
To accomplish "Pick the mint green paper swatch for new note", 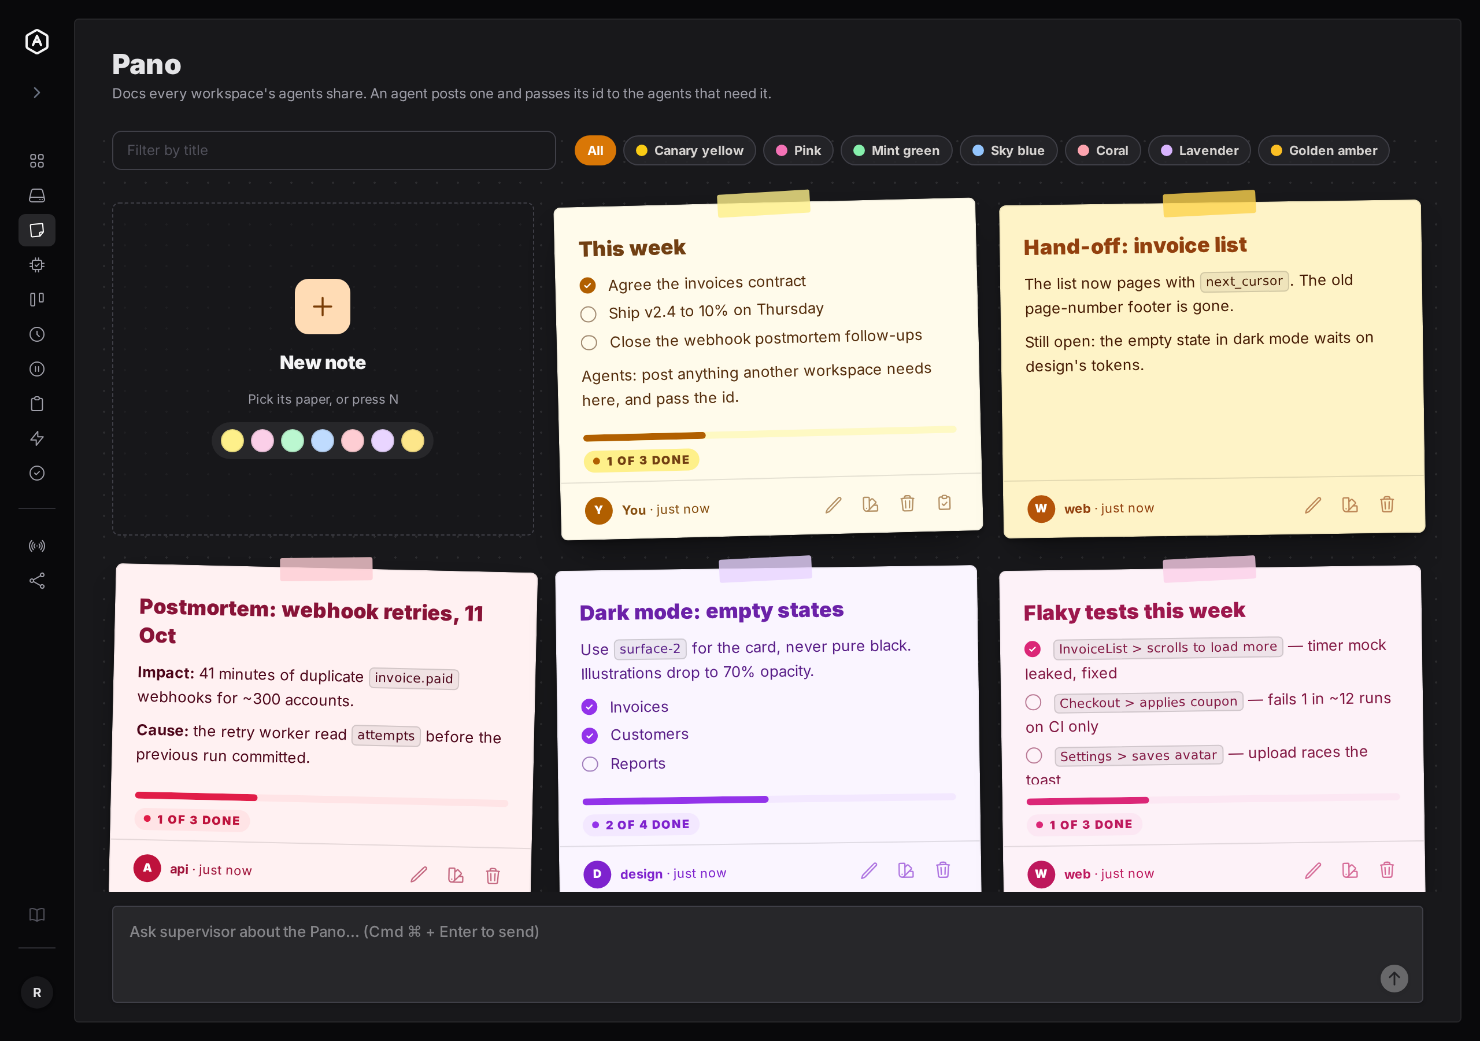I will coord(292,441).
